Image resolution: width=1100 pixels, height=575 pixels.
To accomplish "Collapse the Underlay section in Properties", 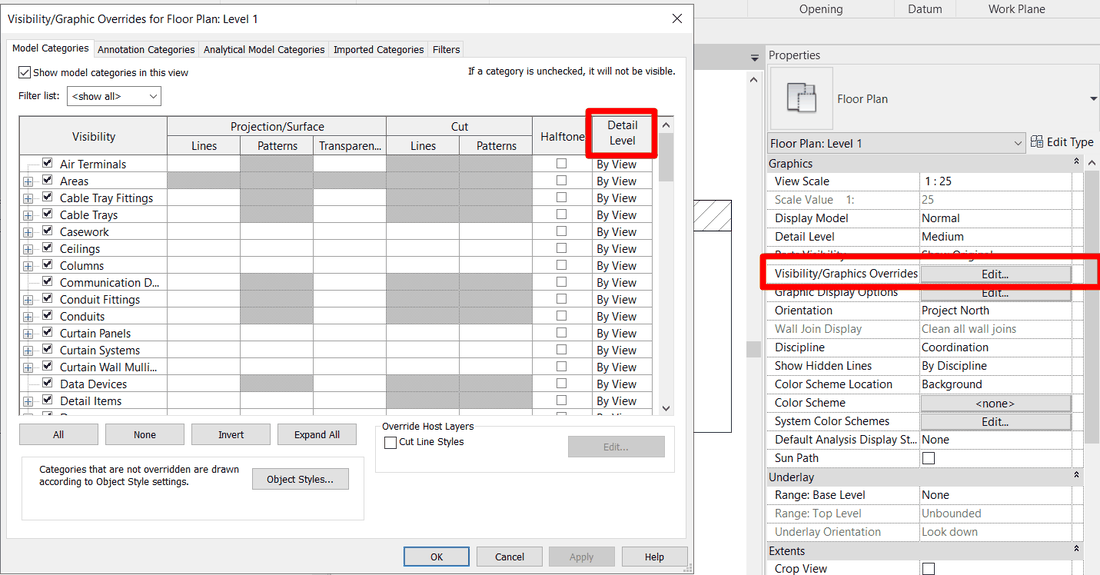I will coord(1076,476).
